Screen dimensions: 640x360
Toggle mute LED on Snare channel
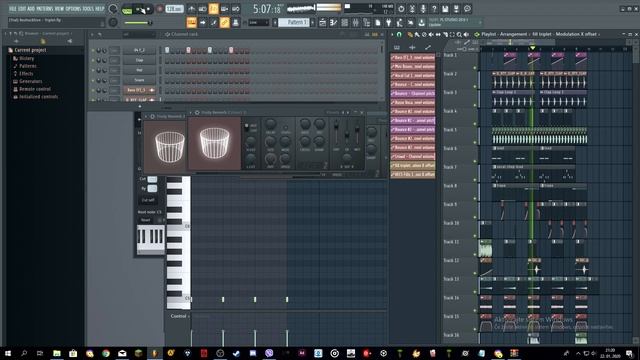93,80
